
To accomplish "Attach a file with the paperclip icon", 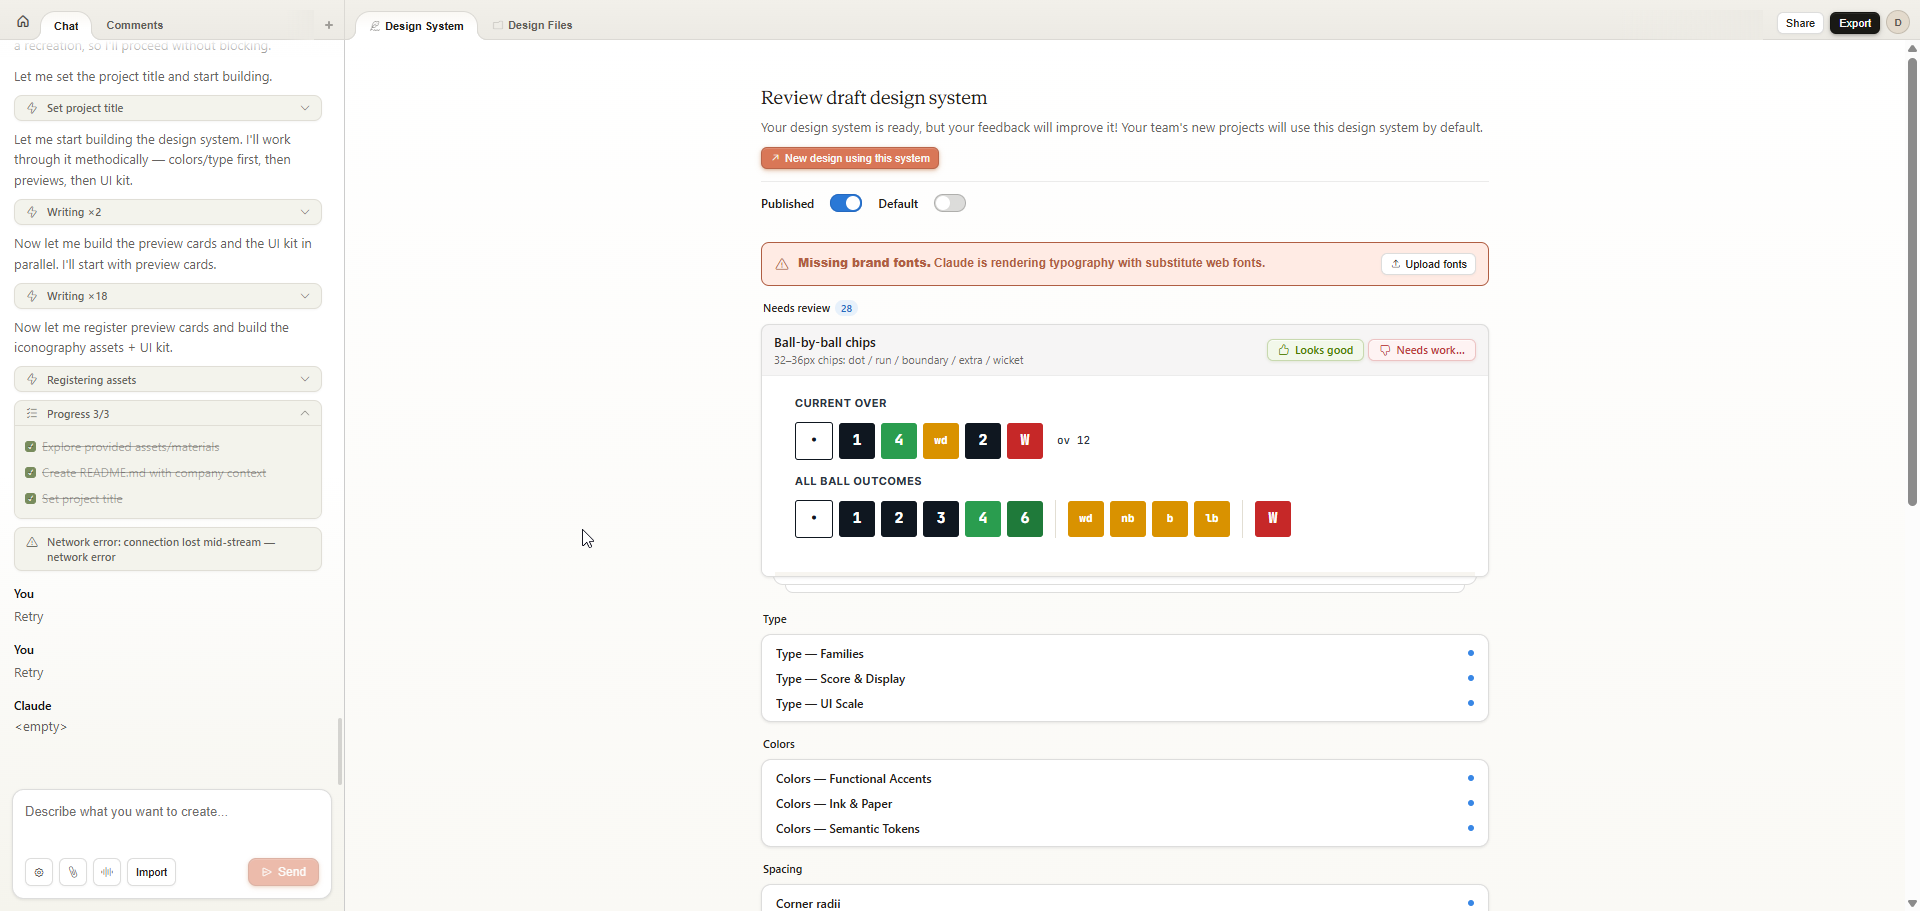I will (x=73, y=872).
